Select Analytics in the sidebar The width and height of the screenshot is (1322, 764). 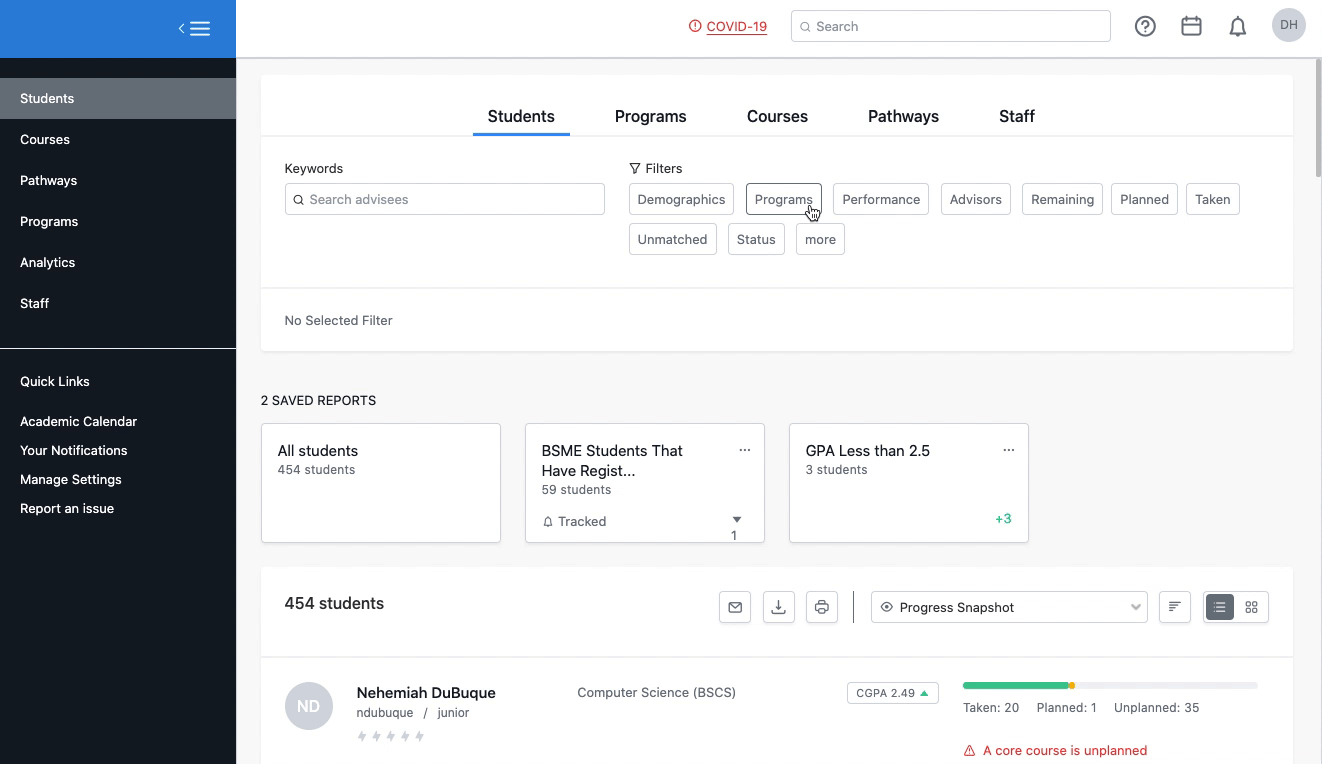click(x=47, y=262)
